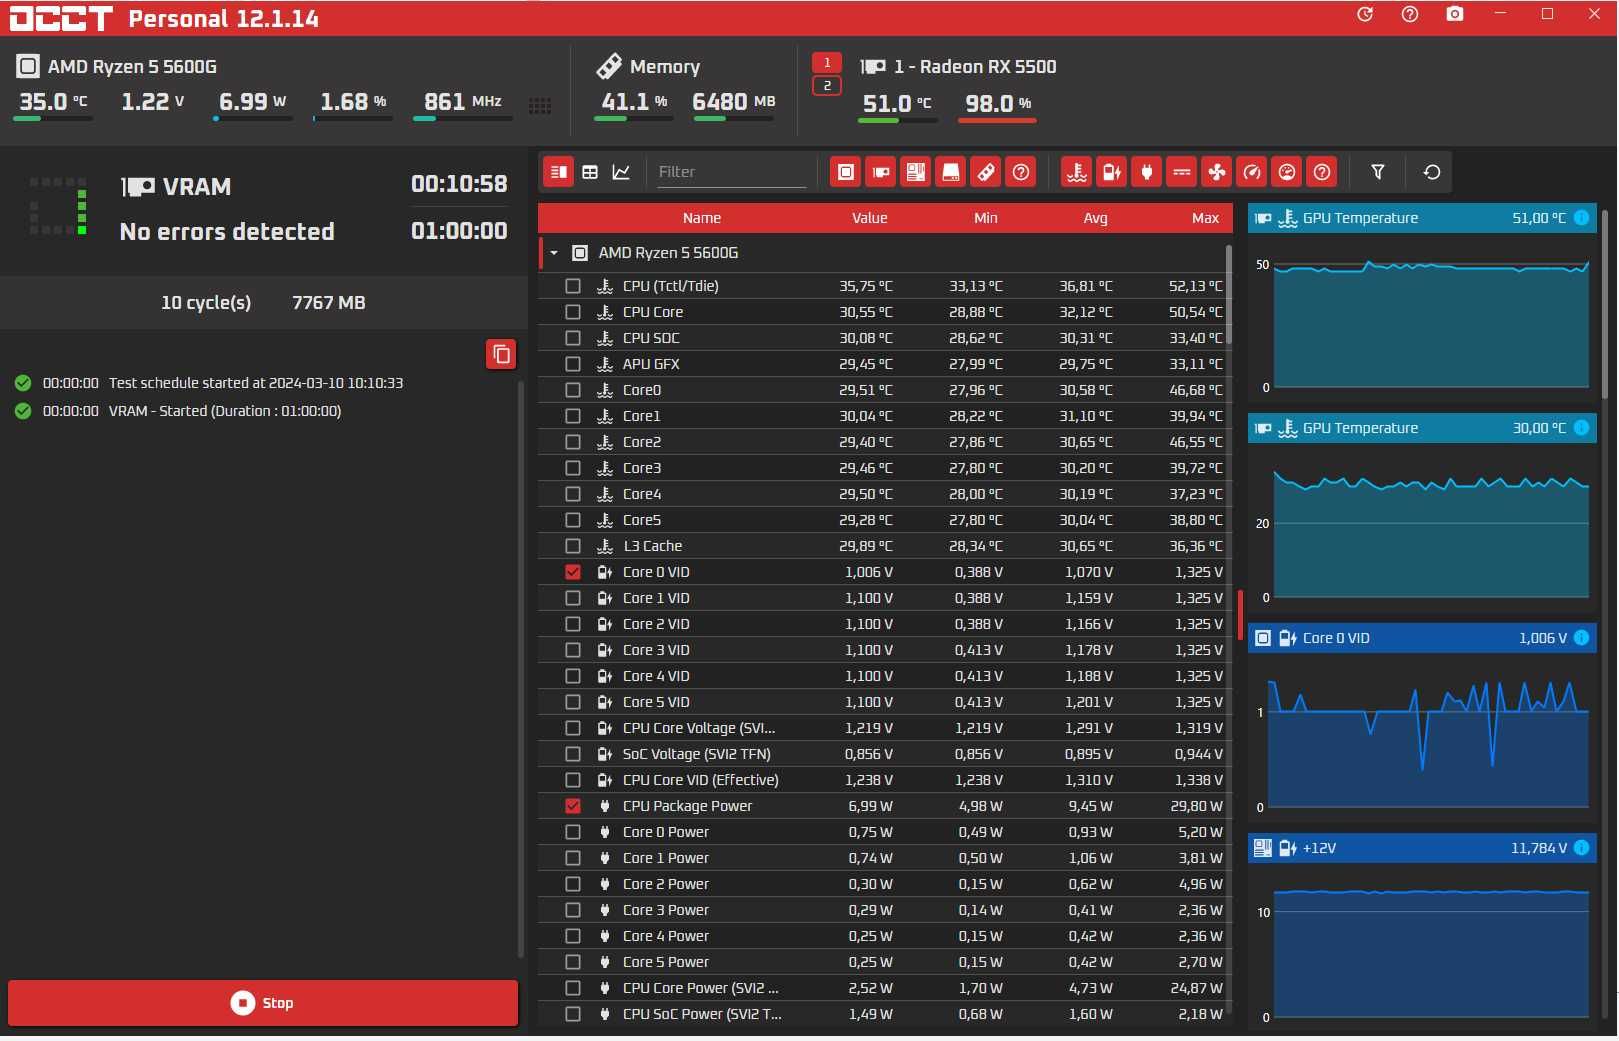Uncheck the Core 0 VID checkbox

[573, 572]
